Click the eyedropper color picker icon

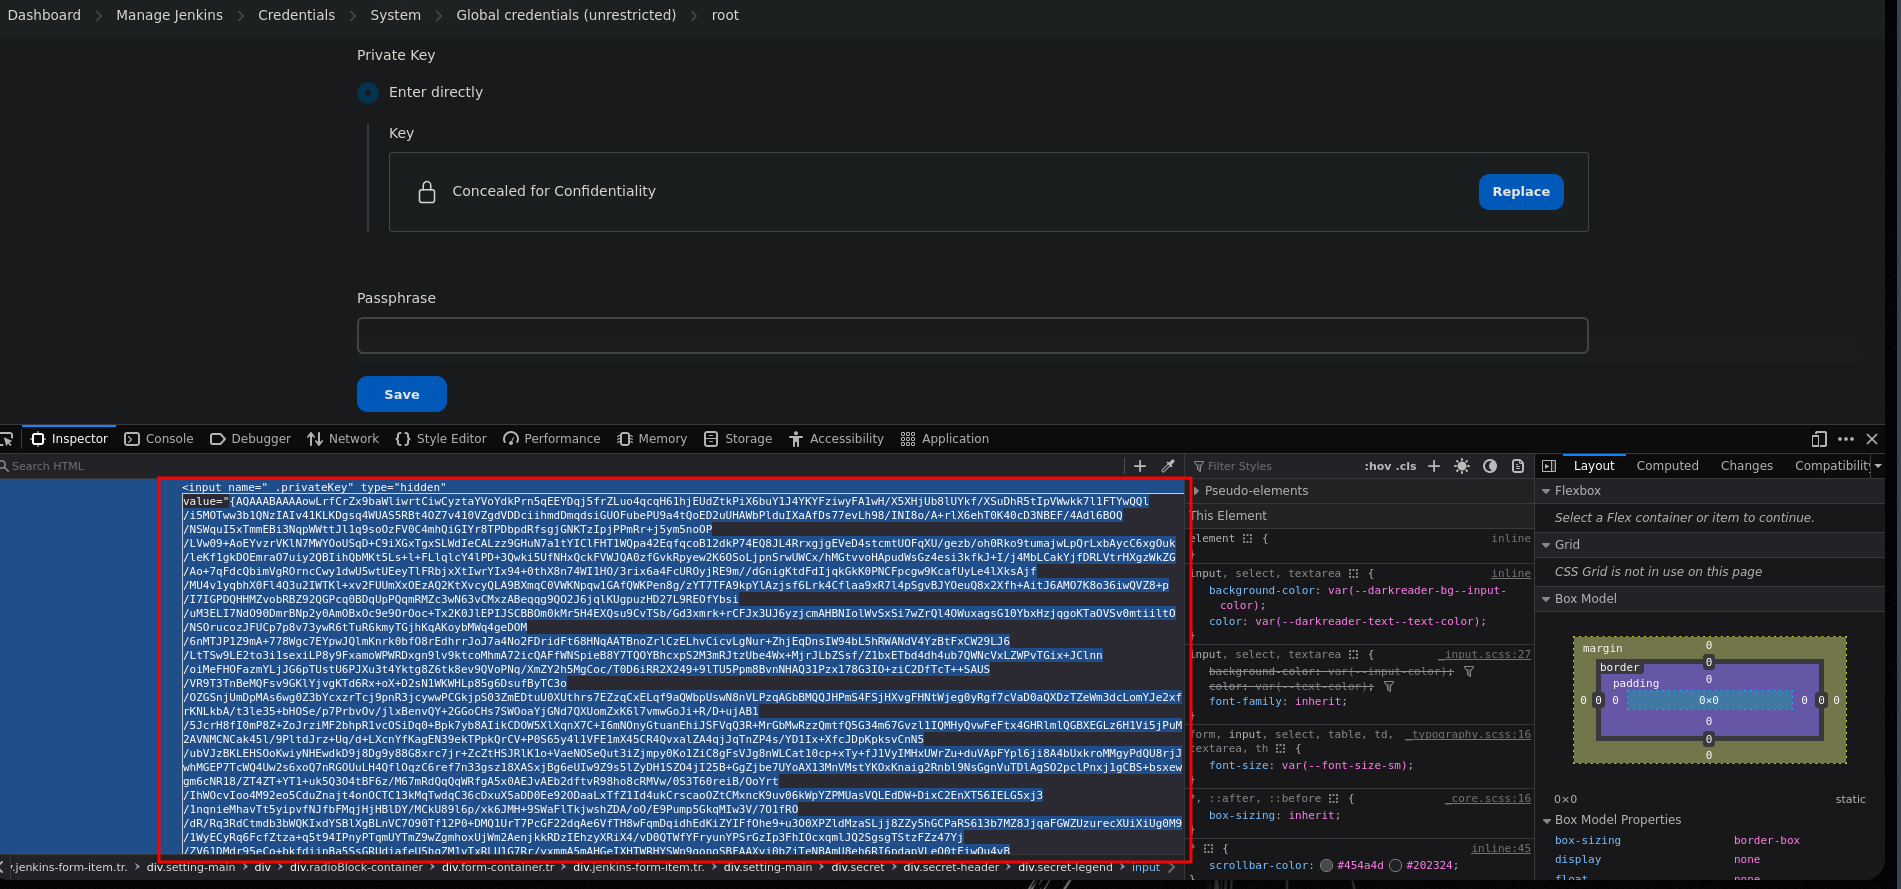point(1168,466)
